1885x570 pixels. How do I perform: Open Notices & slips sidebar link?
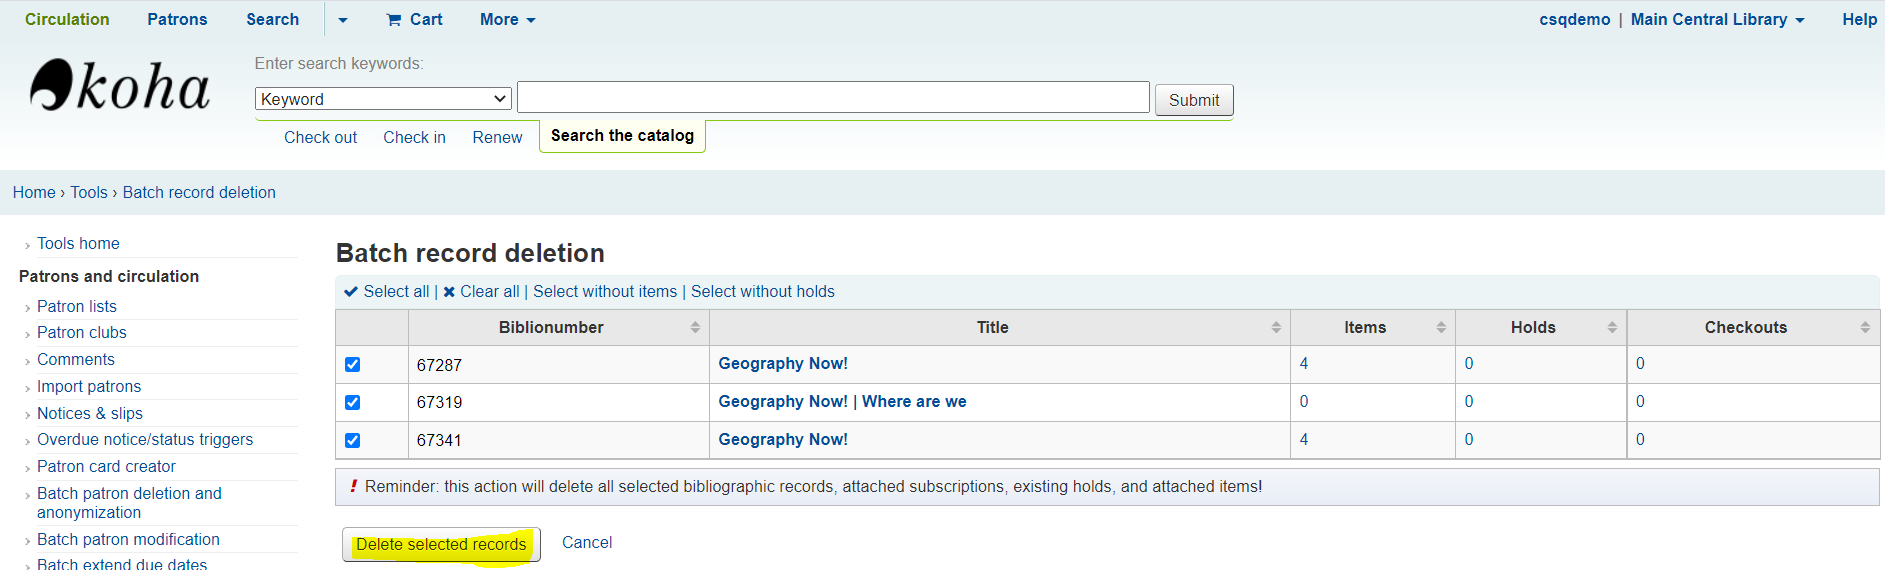pyautogui.click(x=90, y=413)
